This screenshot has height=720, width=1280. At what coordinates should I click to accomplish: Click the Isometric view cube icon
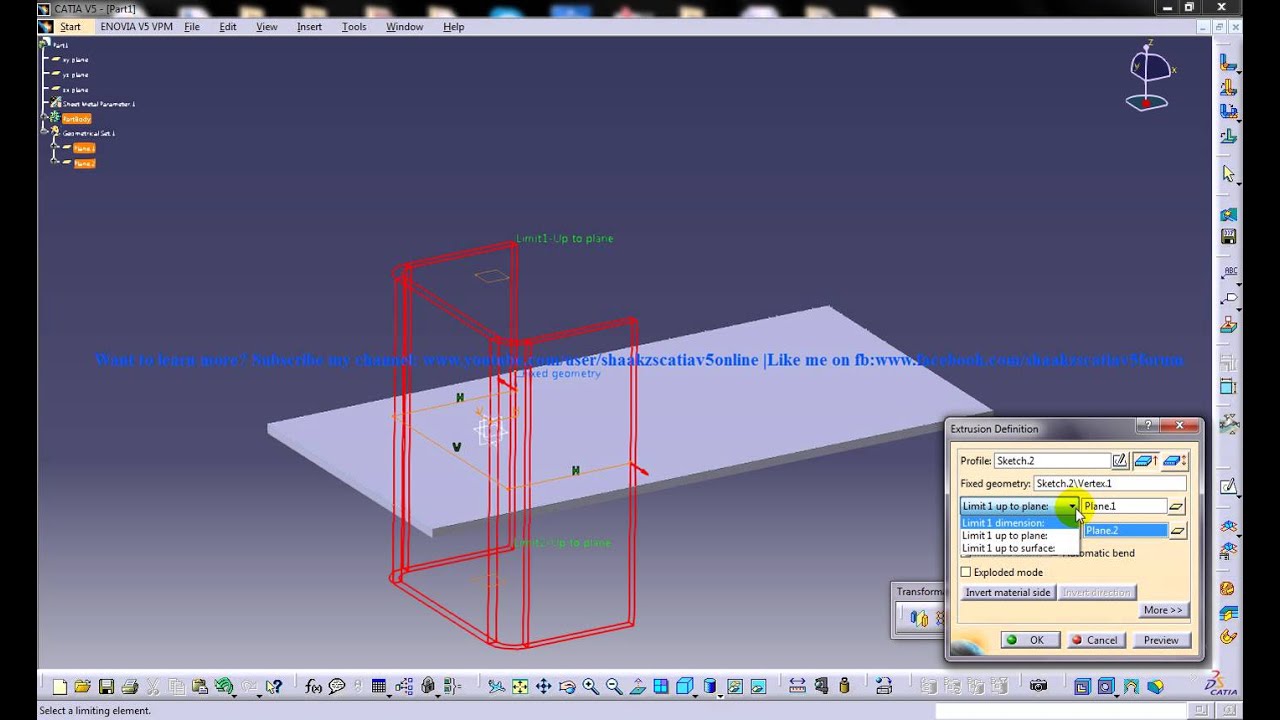tap(684, 686)
